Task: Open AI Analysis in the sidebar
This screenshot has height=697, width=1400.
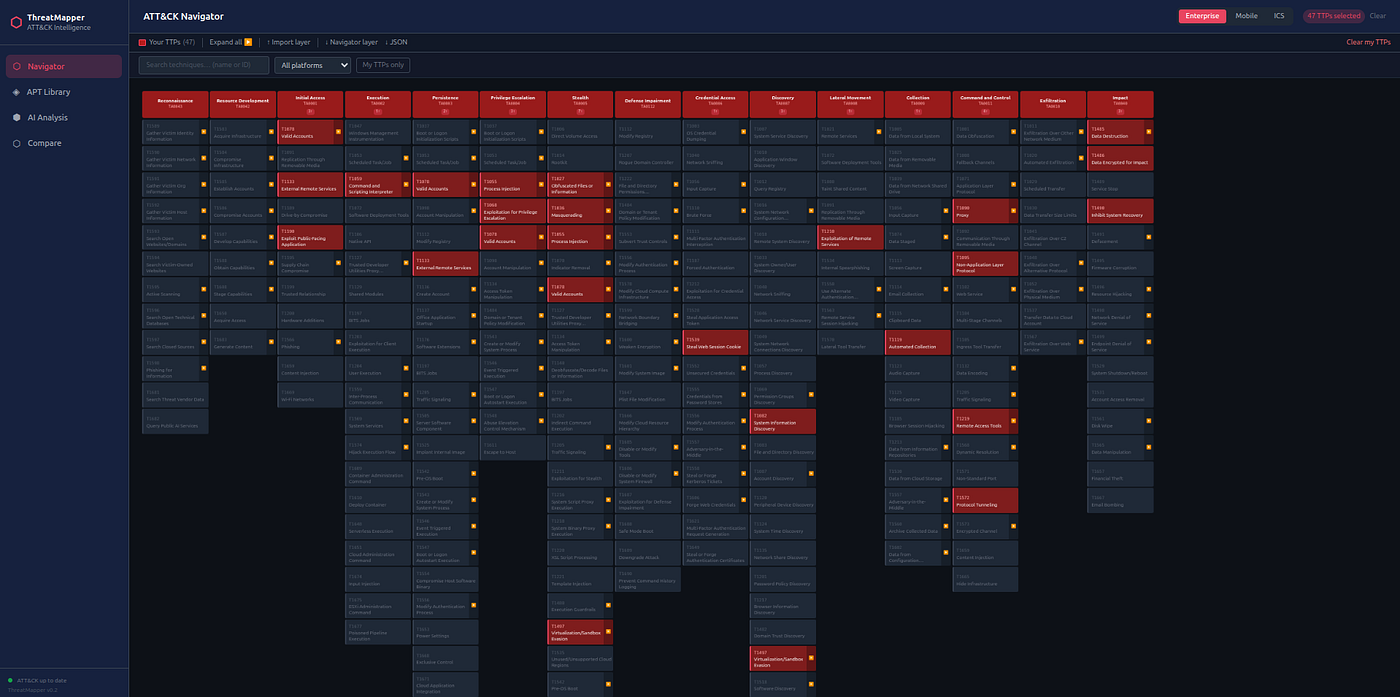Action: point(64,117)
